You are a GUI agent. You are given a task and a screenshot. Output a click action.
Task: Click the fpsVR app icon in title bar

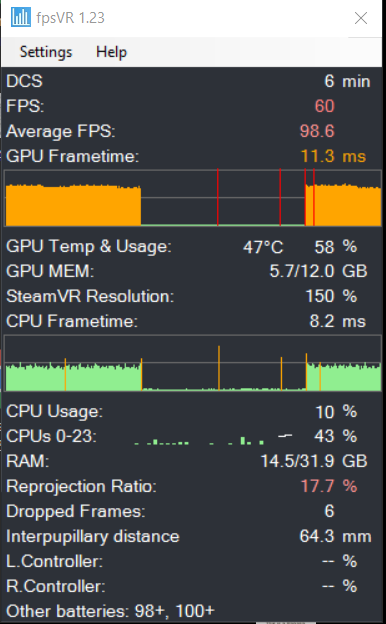coord(21,18)
